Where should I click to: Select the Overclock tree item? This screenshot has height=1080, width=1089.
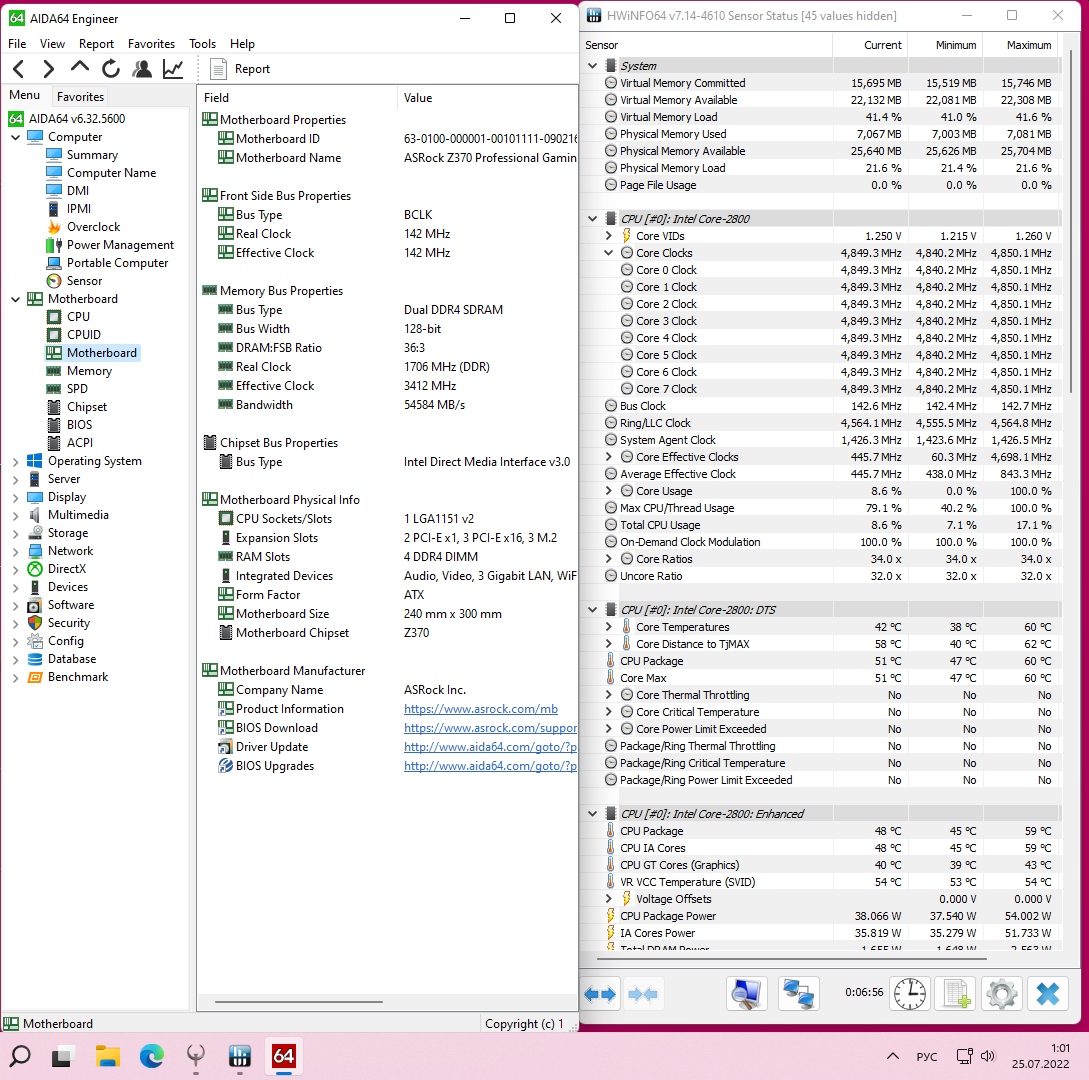click(x=93, y=227)
